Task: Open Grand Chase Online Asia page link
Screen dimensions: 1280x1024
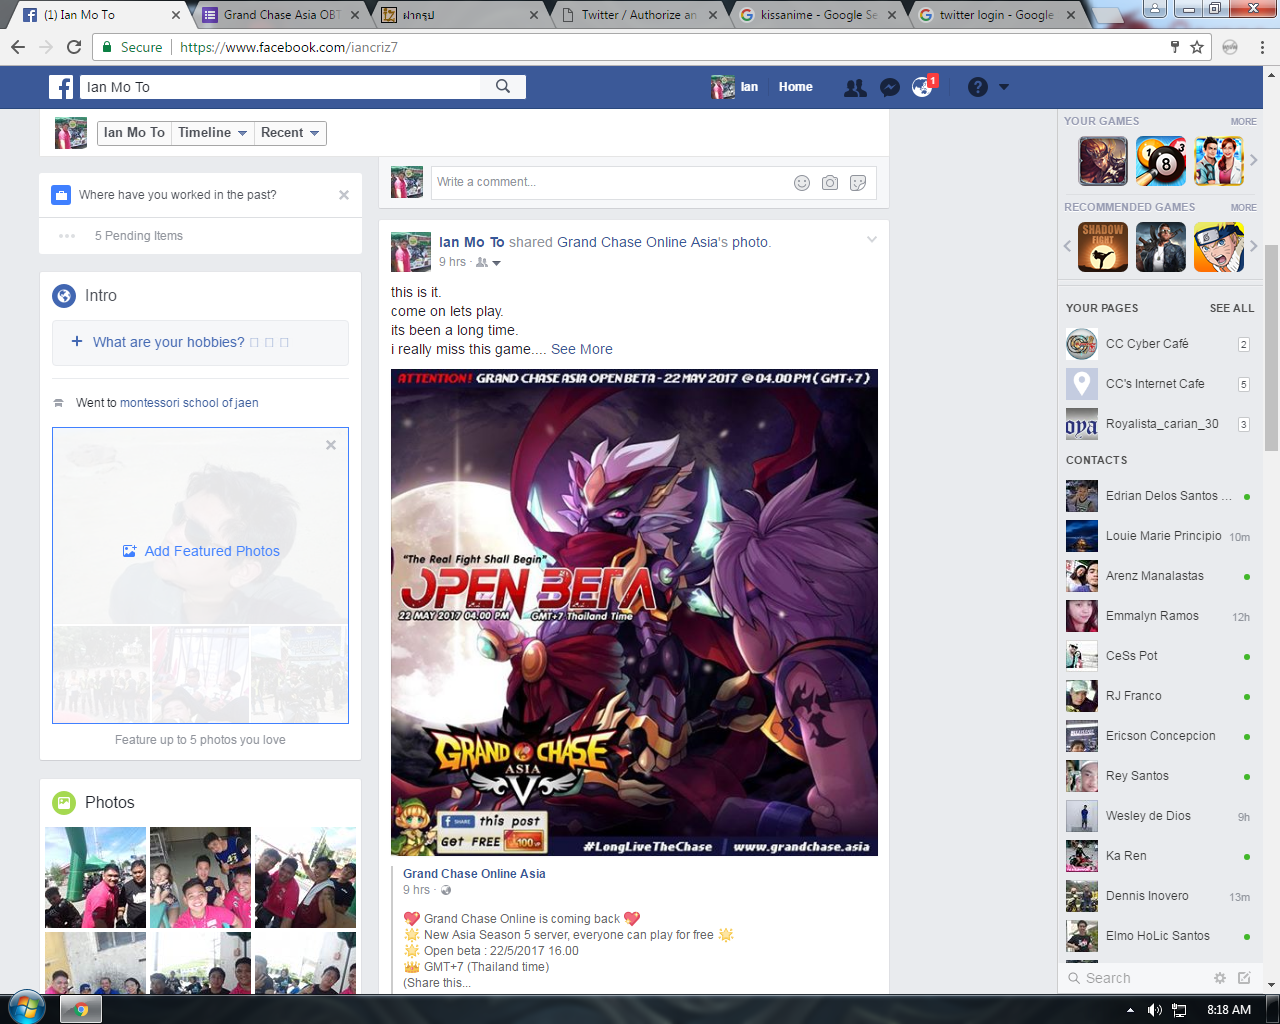Action: 474,874
